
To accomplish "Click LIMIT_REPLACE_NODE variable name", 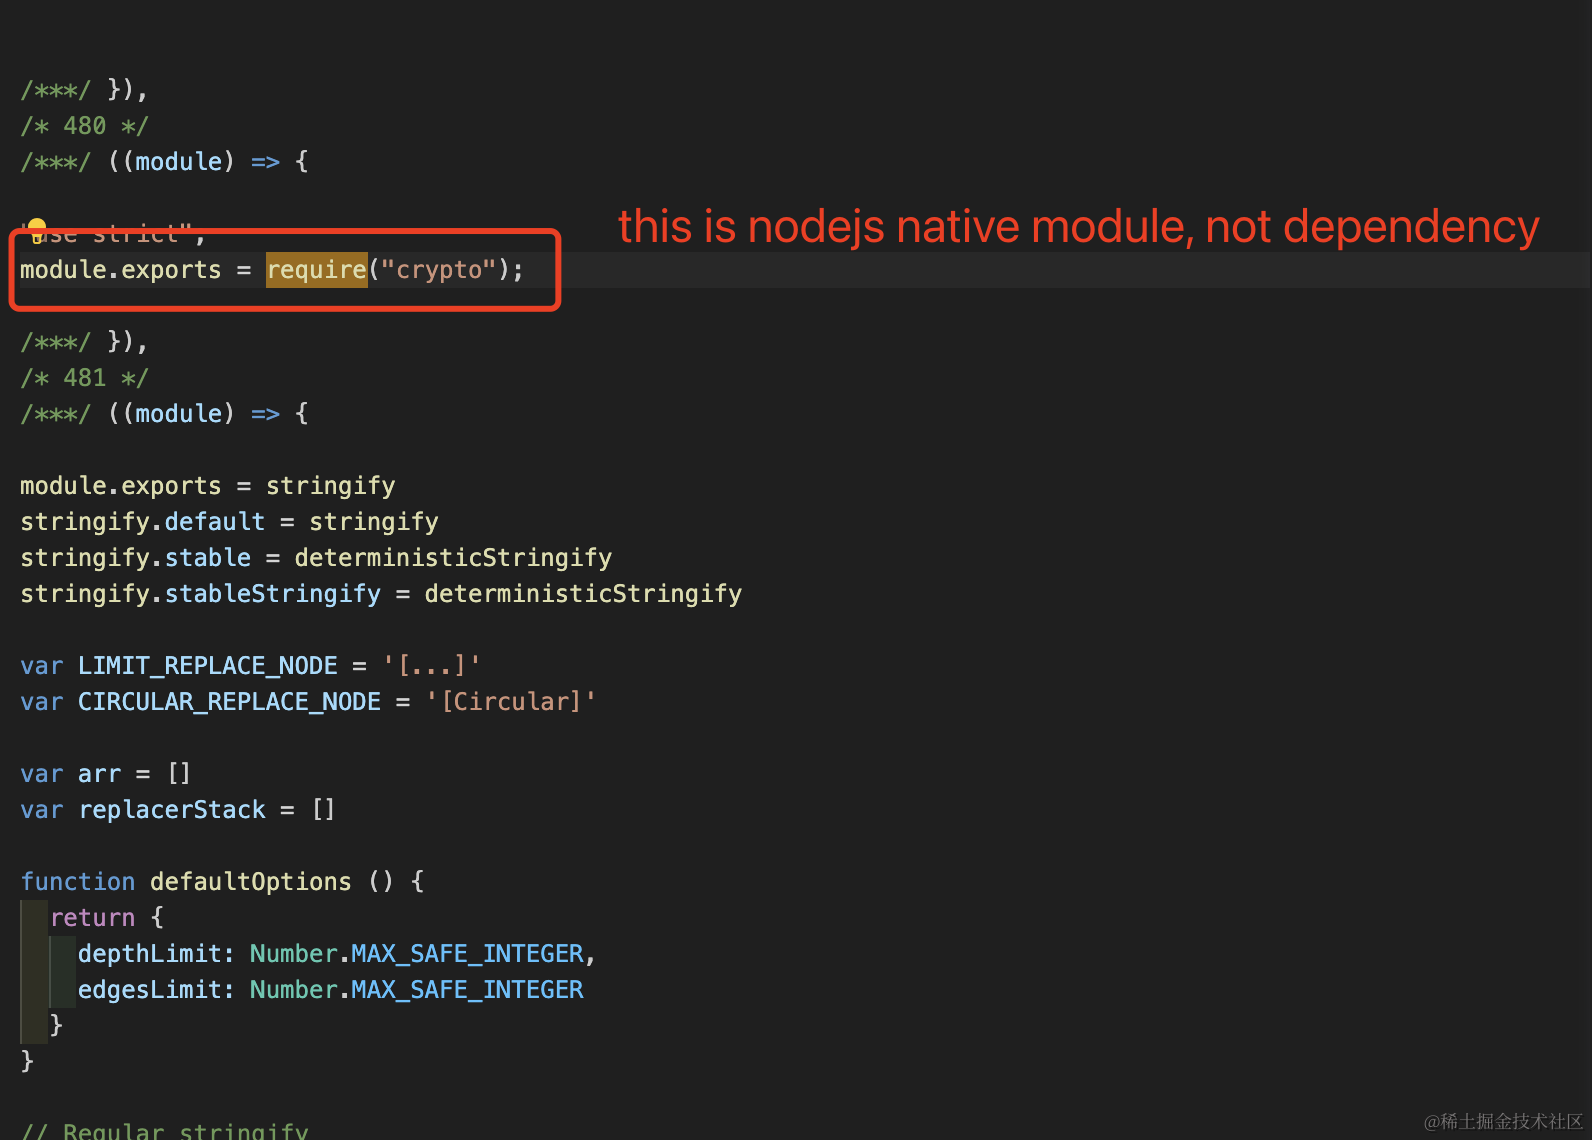I will coord(208,666).
